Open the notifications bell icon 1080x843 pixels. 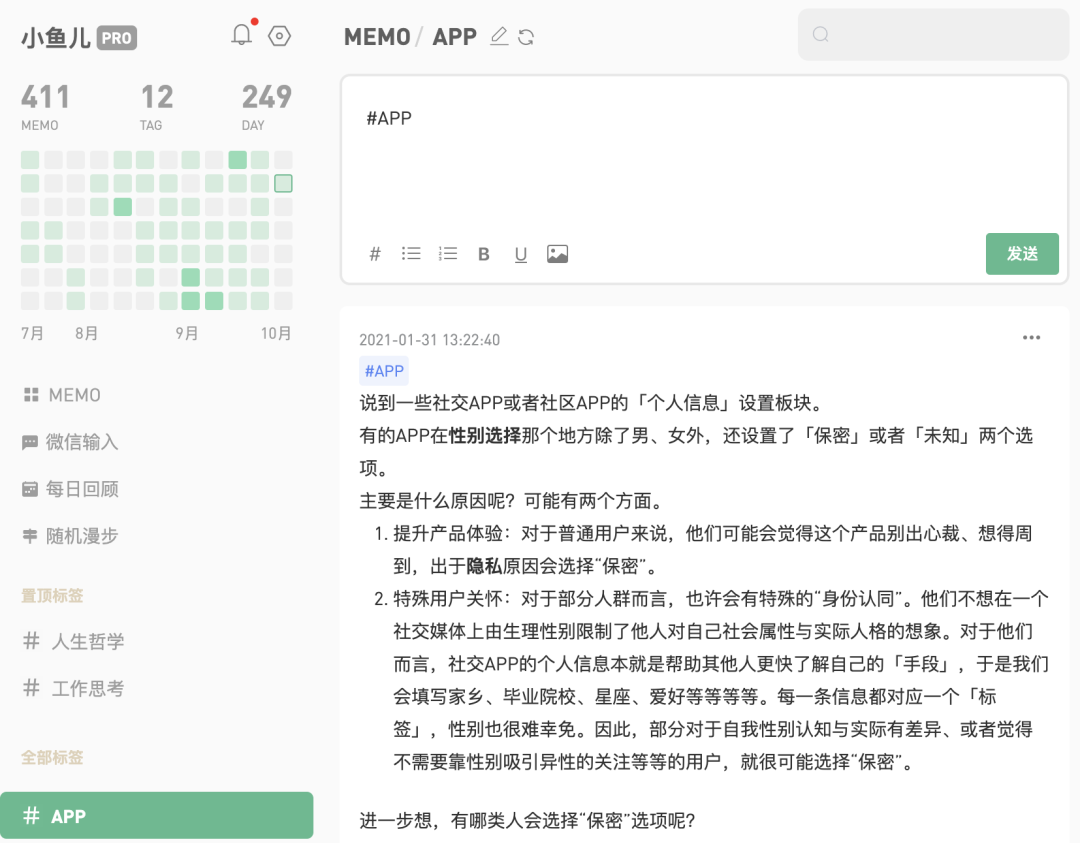click(242, 35)
